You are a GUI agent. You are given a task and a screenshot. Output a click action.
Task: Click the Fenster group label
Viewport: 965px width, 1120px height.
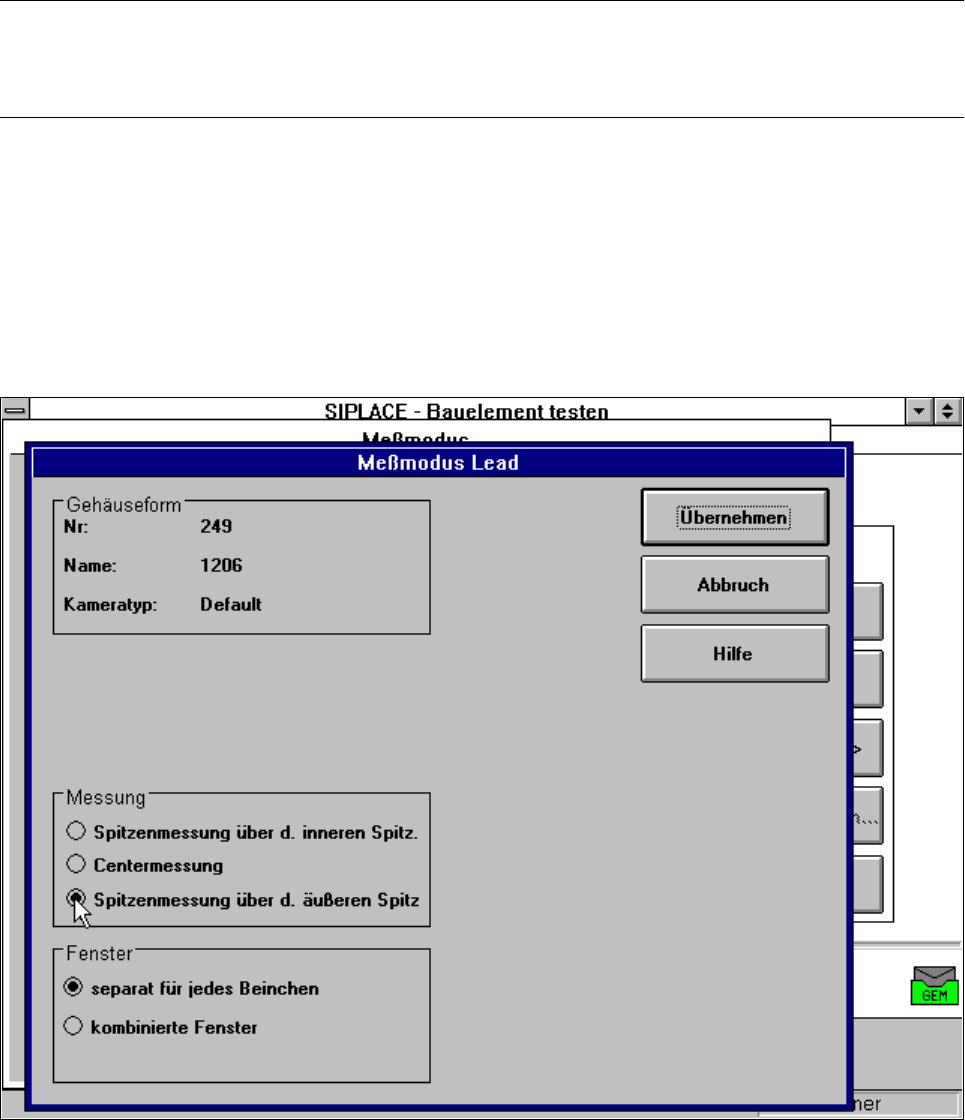[x=99, y=954]
